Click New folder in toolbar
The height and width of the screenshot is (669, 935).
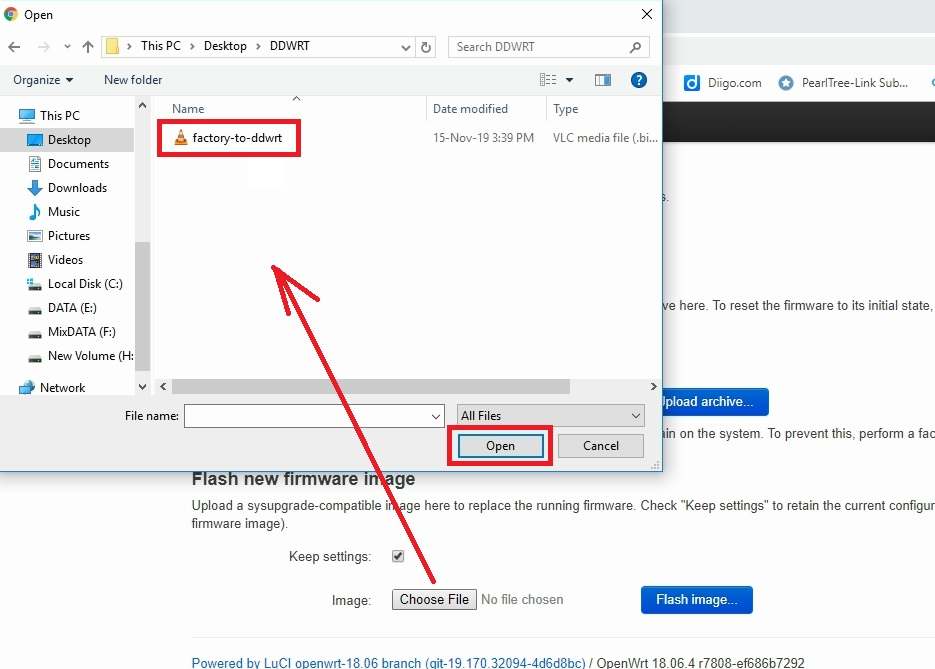[133, 80]
